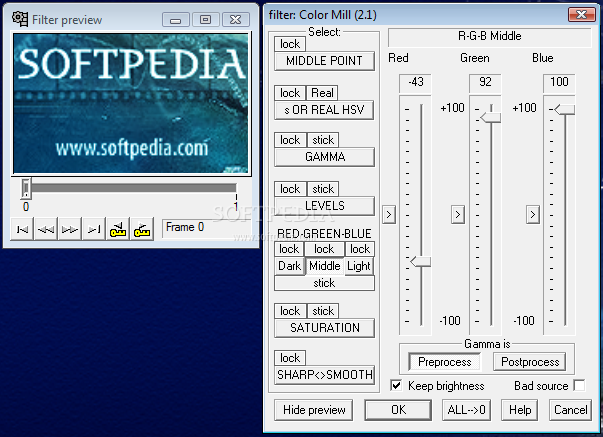This screenshot has height=437, width=603.
Task: Maximize the Filter preview window
Action: (x=205, y=19)
